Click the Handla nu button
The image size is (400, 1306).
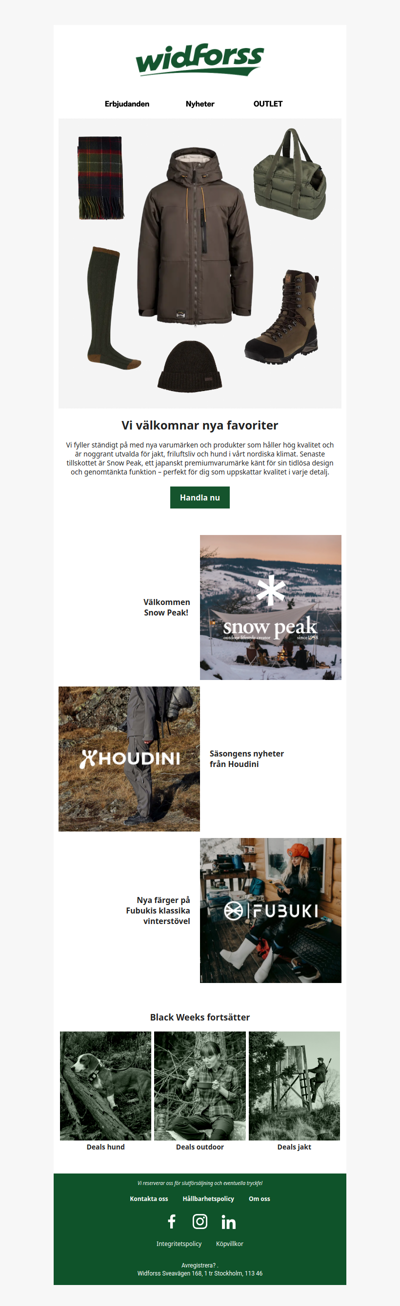[200, 497]
